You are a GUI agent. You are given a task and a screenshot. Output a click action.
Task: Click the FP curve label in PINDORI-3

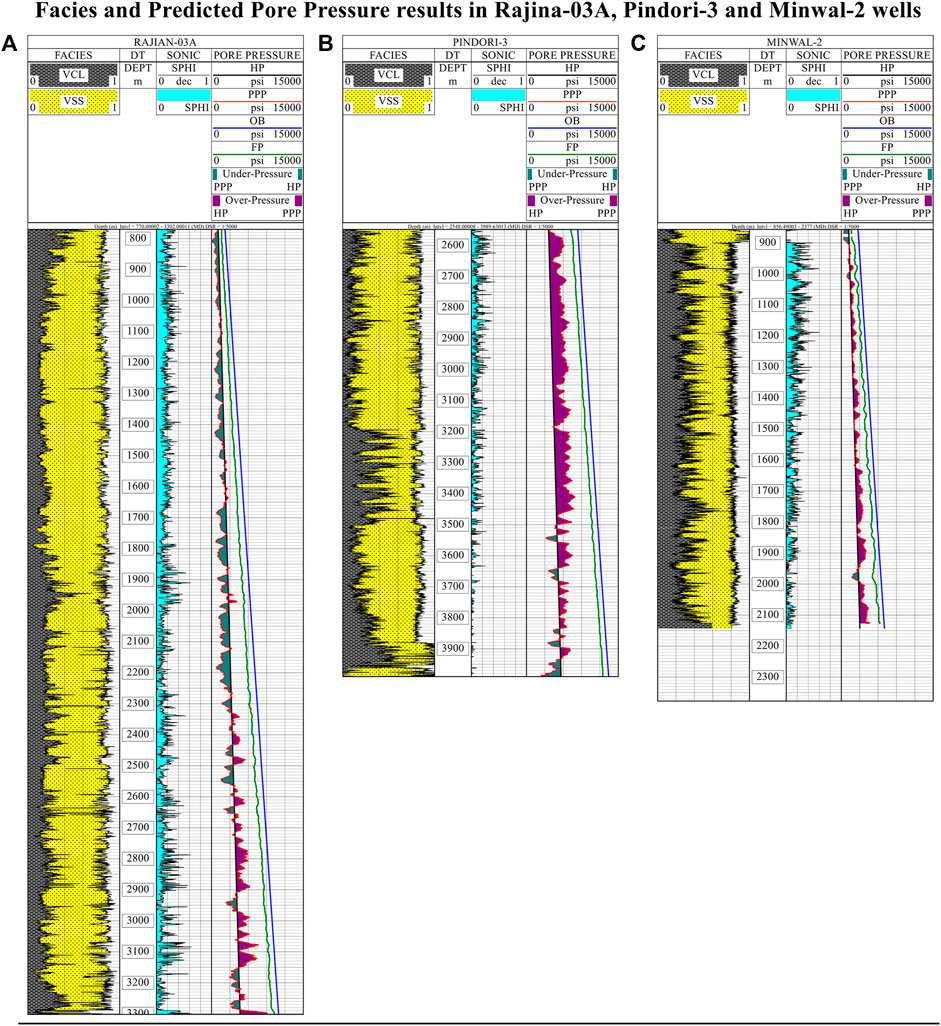tap(572, 147)
